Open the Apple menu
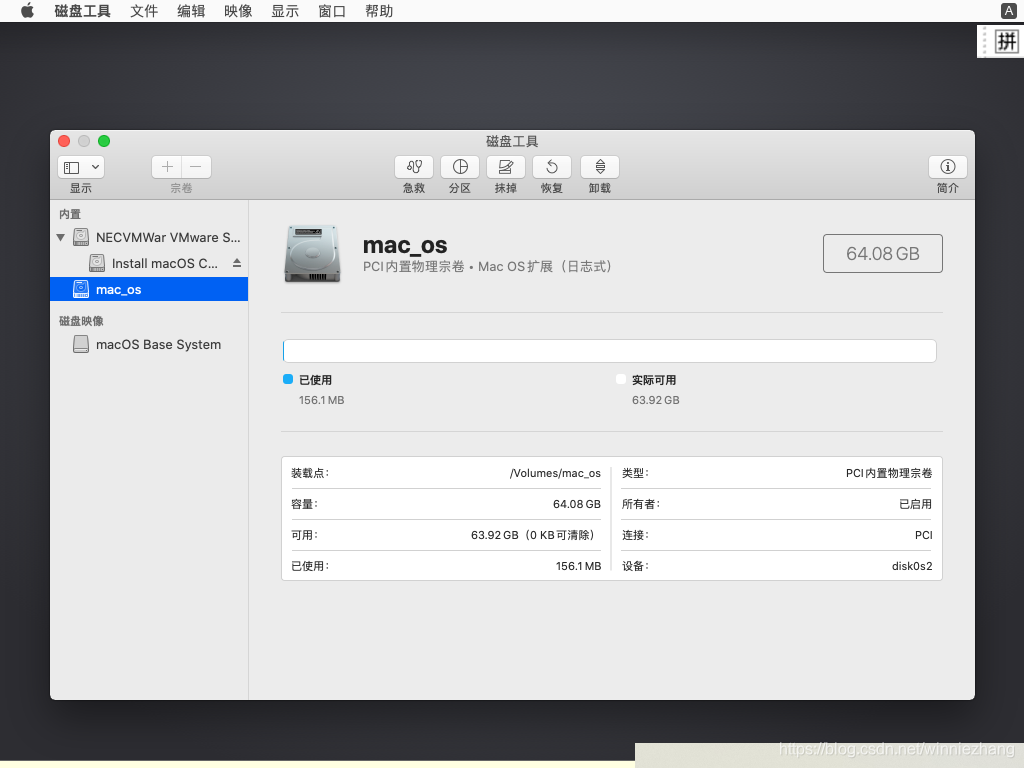 (x=27, y=11)
